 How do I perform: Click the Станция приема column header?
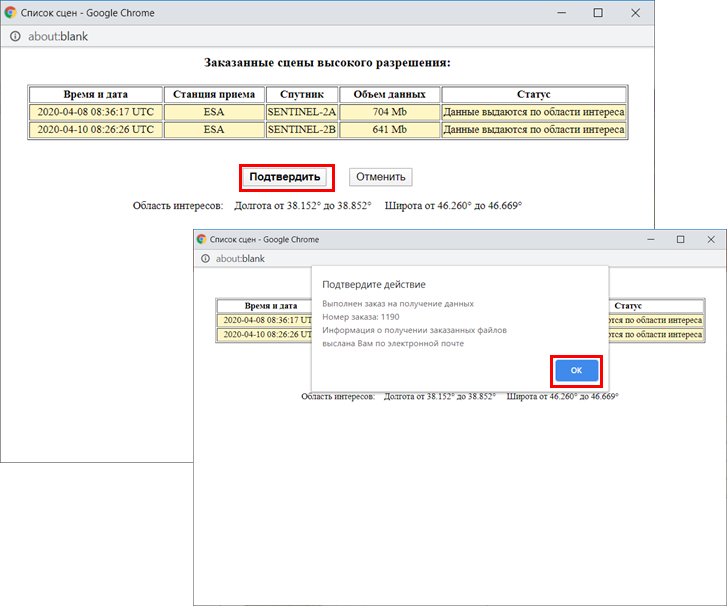pyautogui.click(x=213, y=94)
